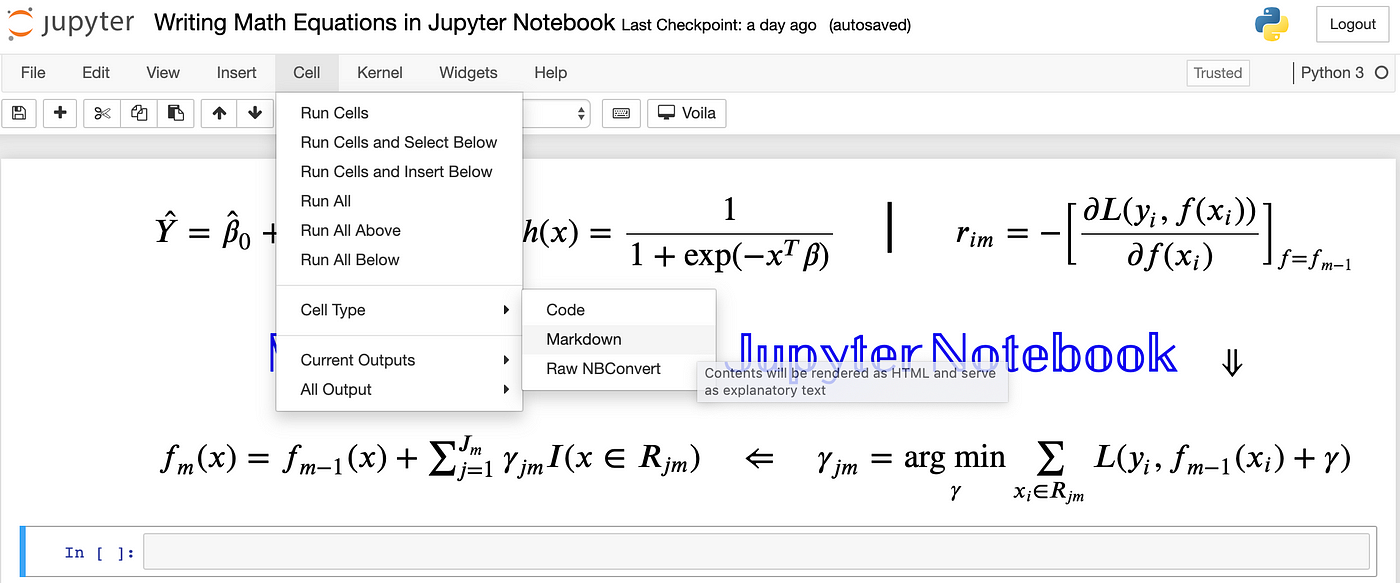
Task: Click the kernel idle indicator circle
Action: [1382, 72]
